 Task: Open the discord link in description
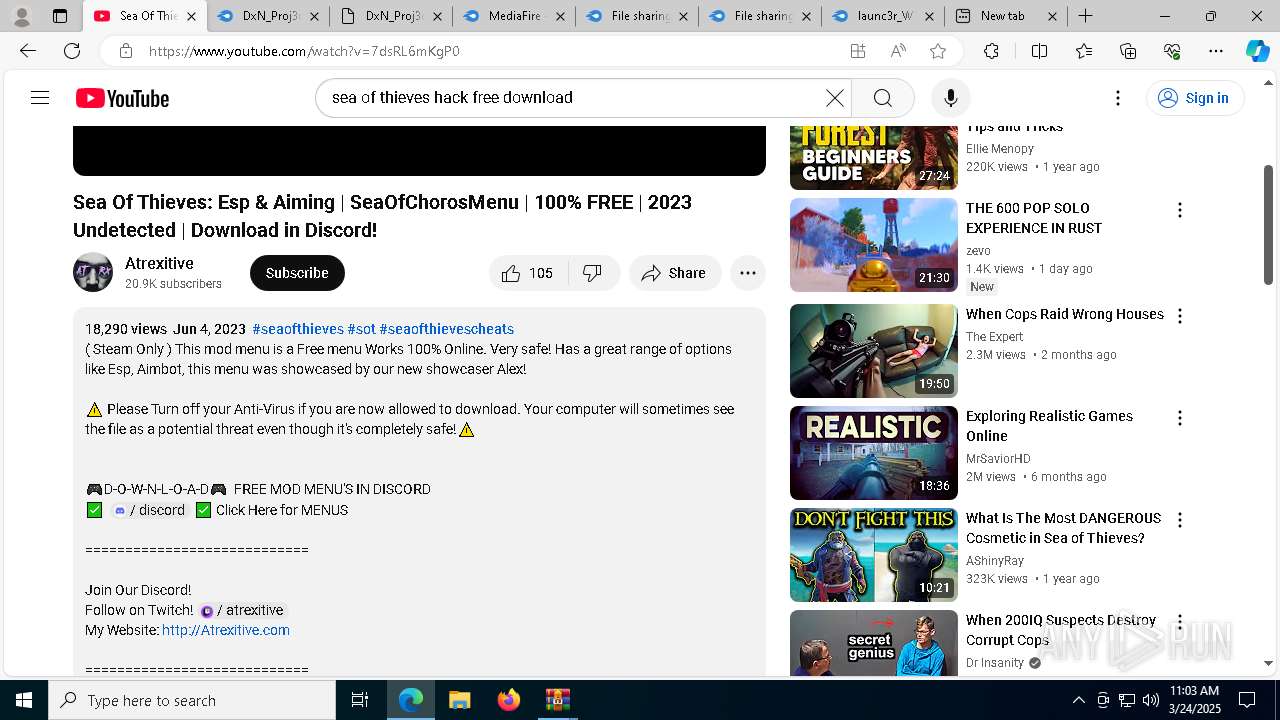click(x=149, y=510)
